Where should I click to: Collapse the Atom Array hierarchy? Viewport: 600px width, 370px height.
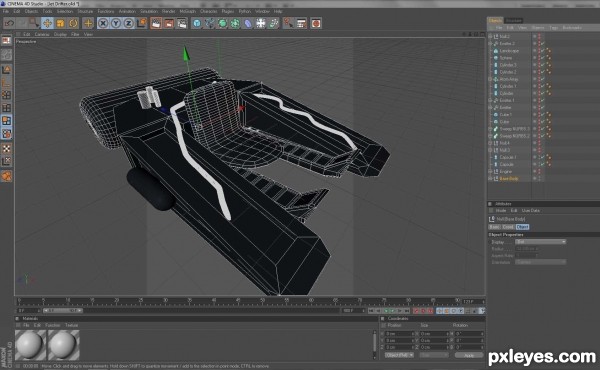coord(491,79)
